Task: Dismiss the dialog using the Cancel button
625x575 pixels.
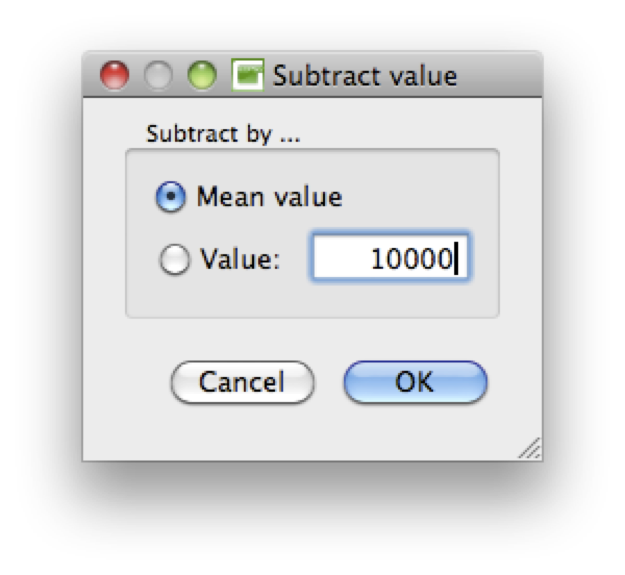Action: click(x=242, y=382)
